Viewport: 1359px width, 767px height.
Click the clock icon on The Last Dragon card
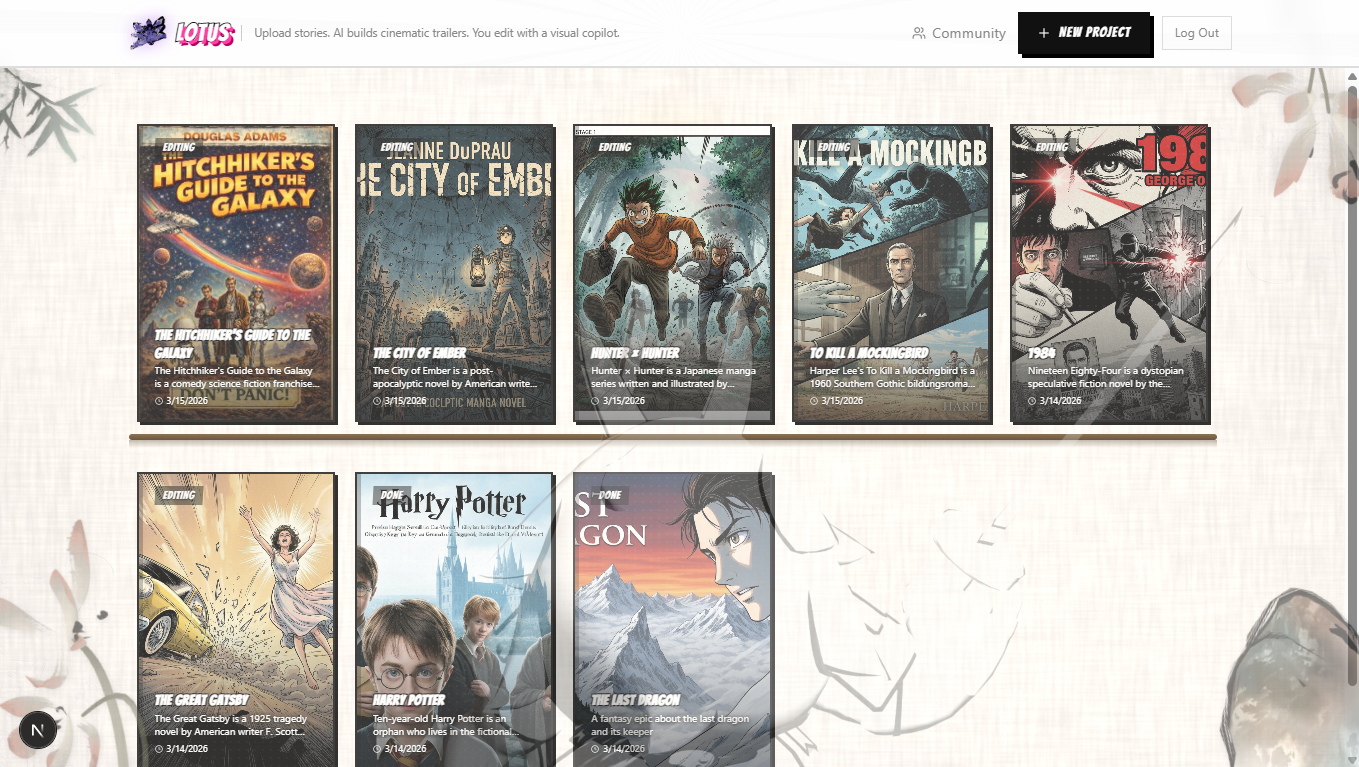595,749
